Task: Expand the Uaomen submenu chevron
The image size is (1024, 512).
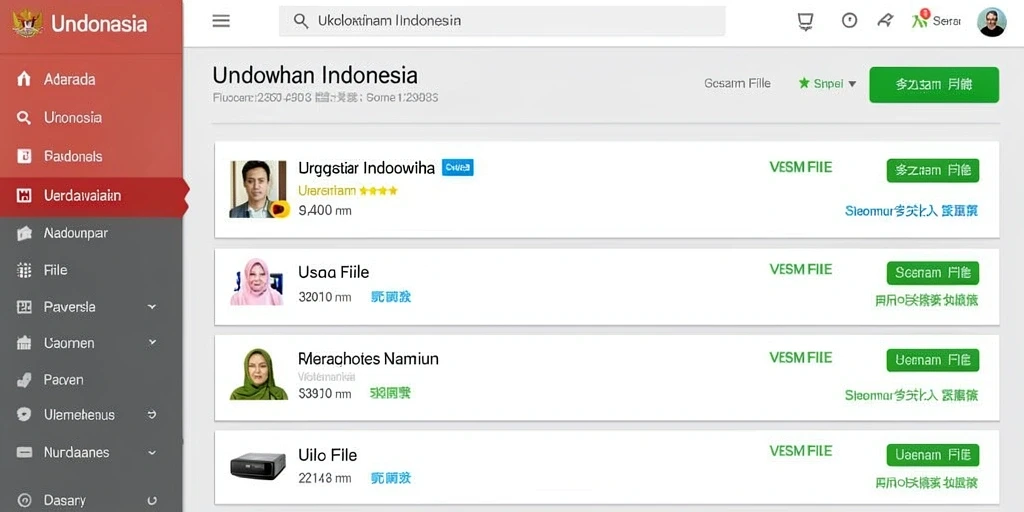Action: pos(152,342)
